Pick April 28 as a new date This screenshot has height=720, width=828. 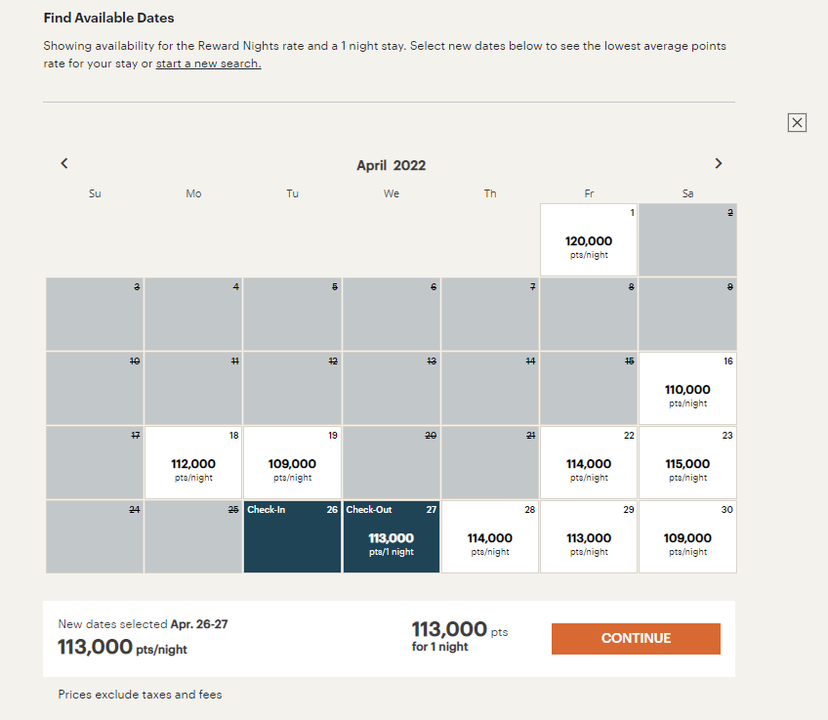489,537
